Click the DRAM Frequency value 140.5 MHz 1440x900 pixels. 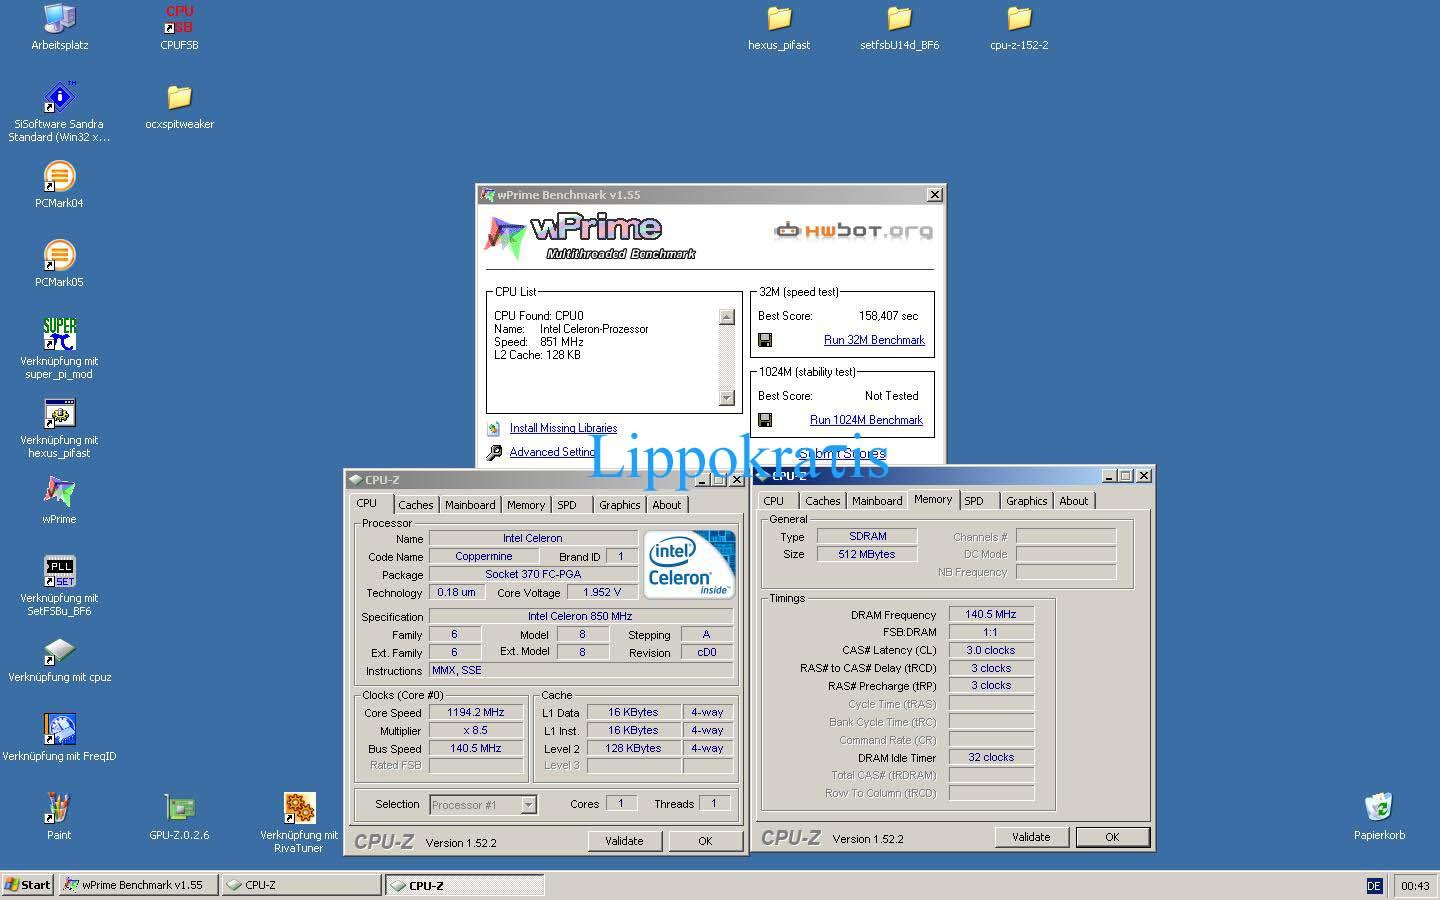coord(991,615)
